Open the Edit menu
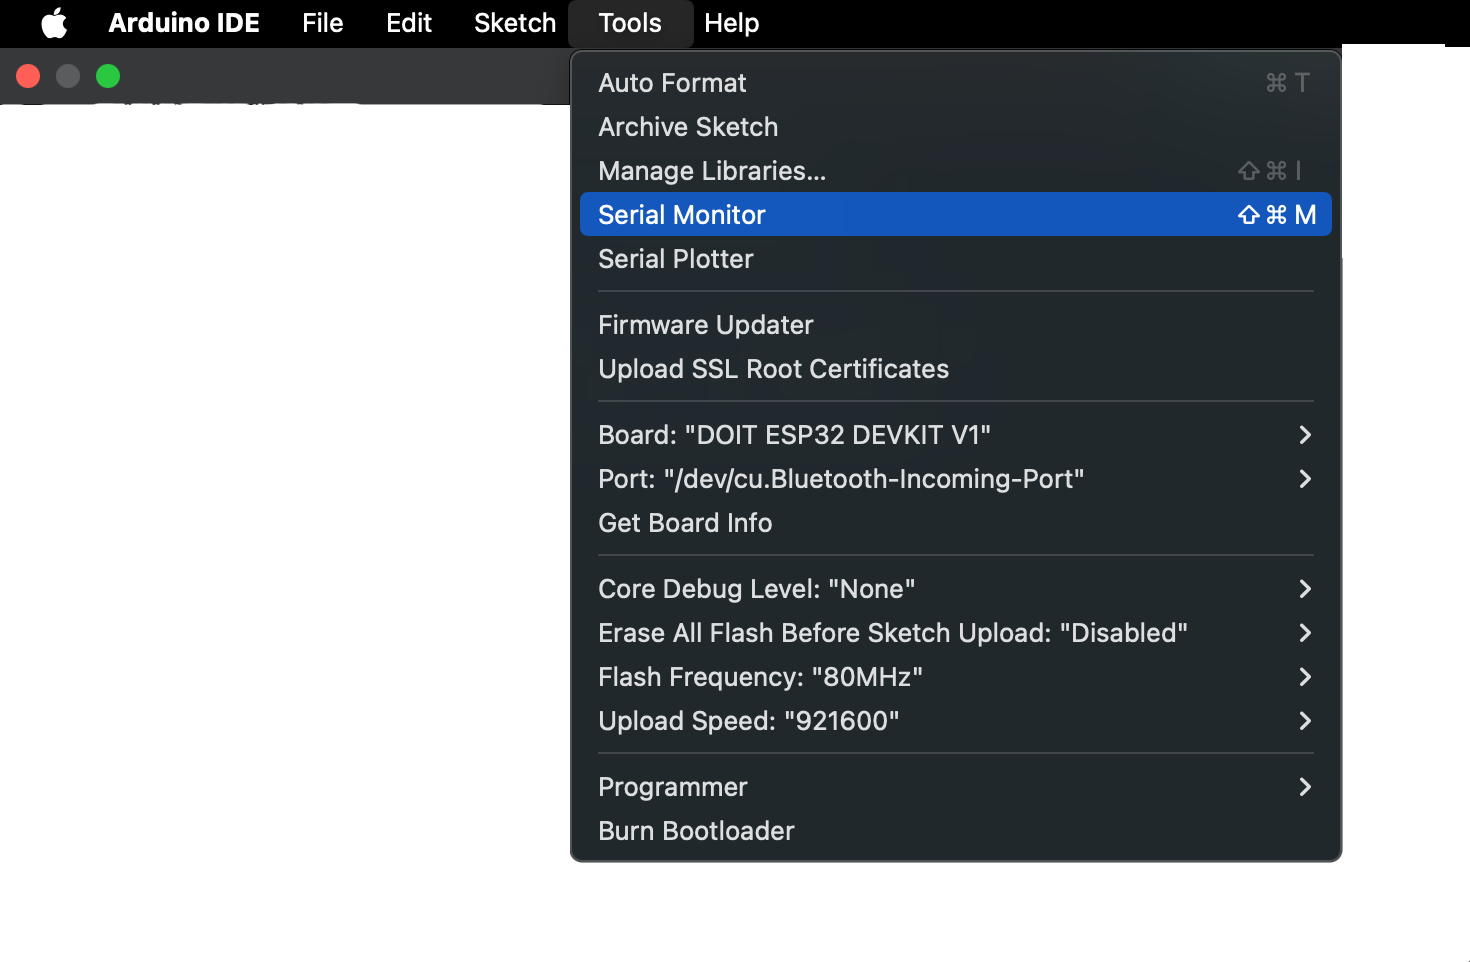Screen dimensions: 1470x962 [x=409, y=22]
